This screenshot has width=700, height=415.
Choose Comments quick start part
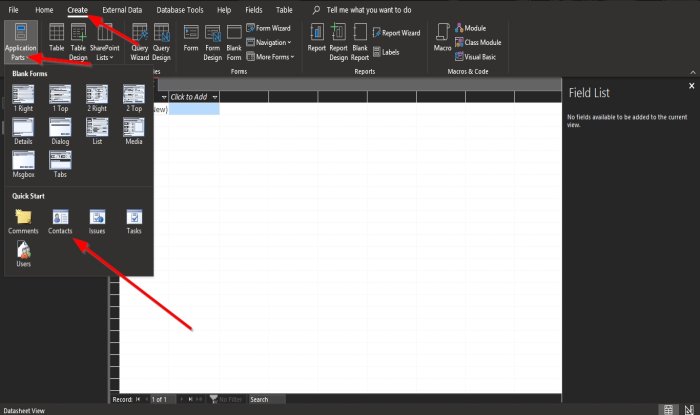click(x=23, y=222)
